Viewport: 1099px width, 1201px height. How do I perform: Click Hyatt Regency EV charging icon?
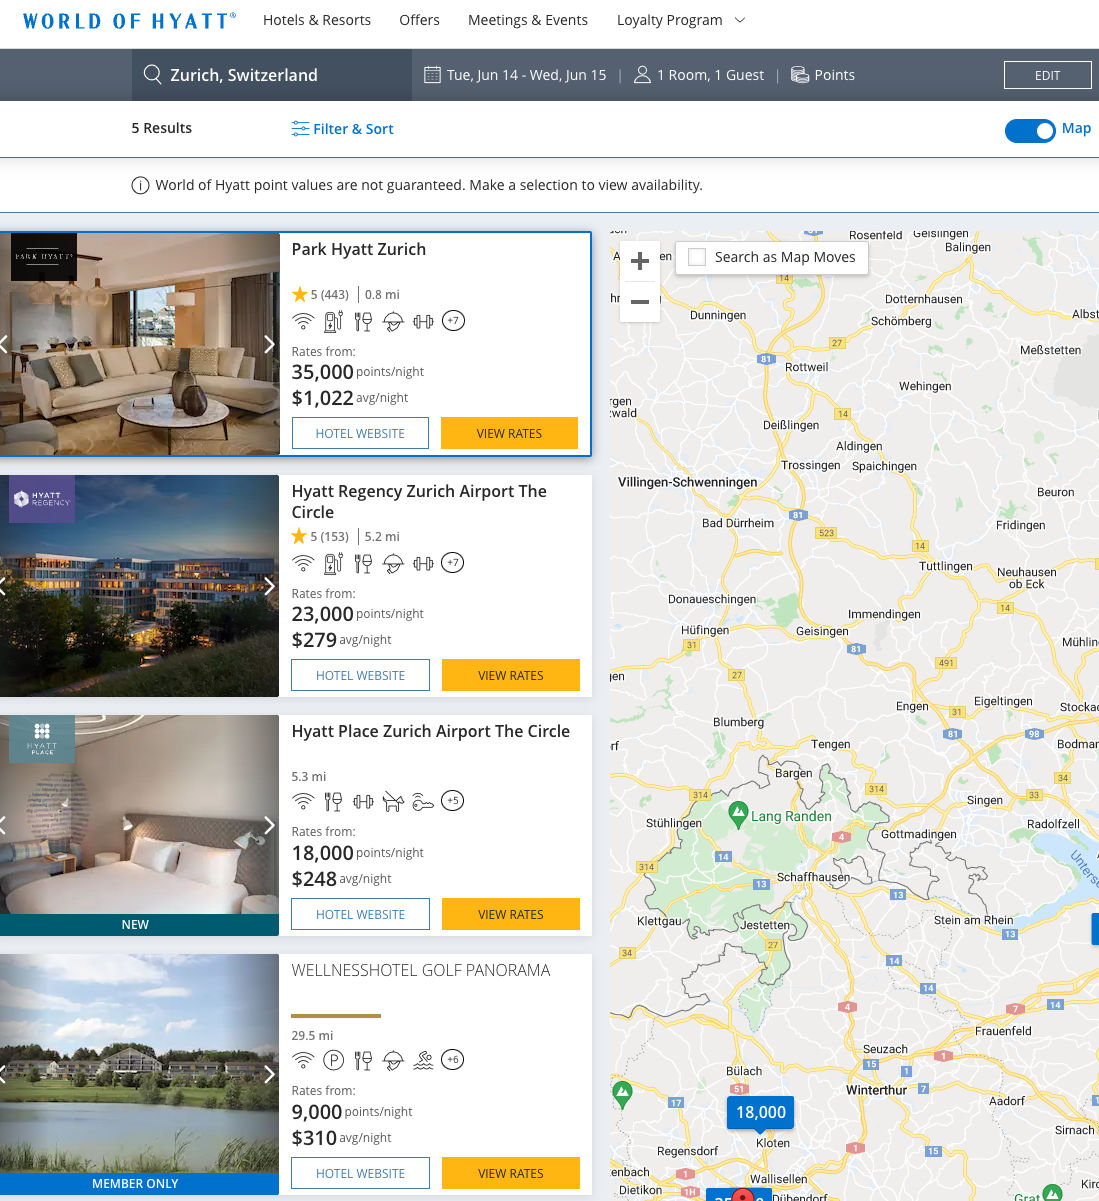333,563
